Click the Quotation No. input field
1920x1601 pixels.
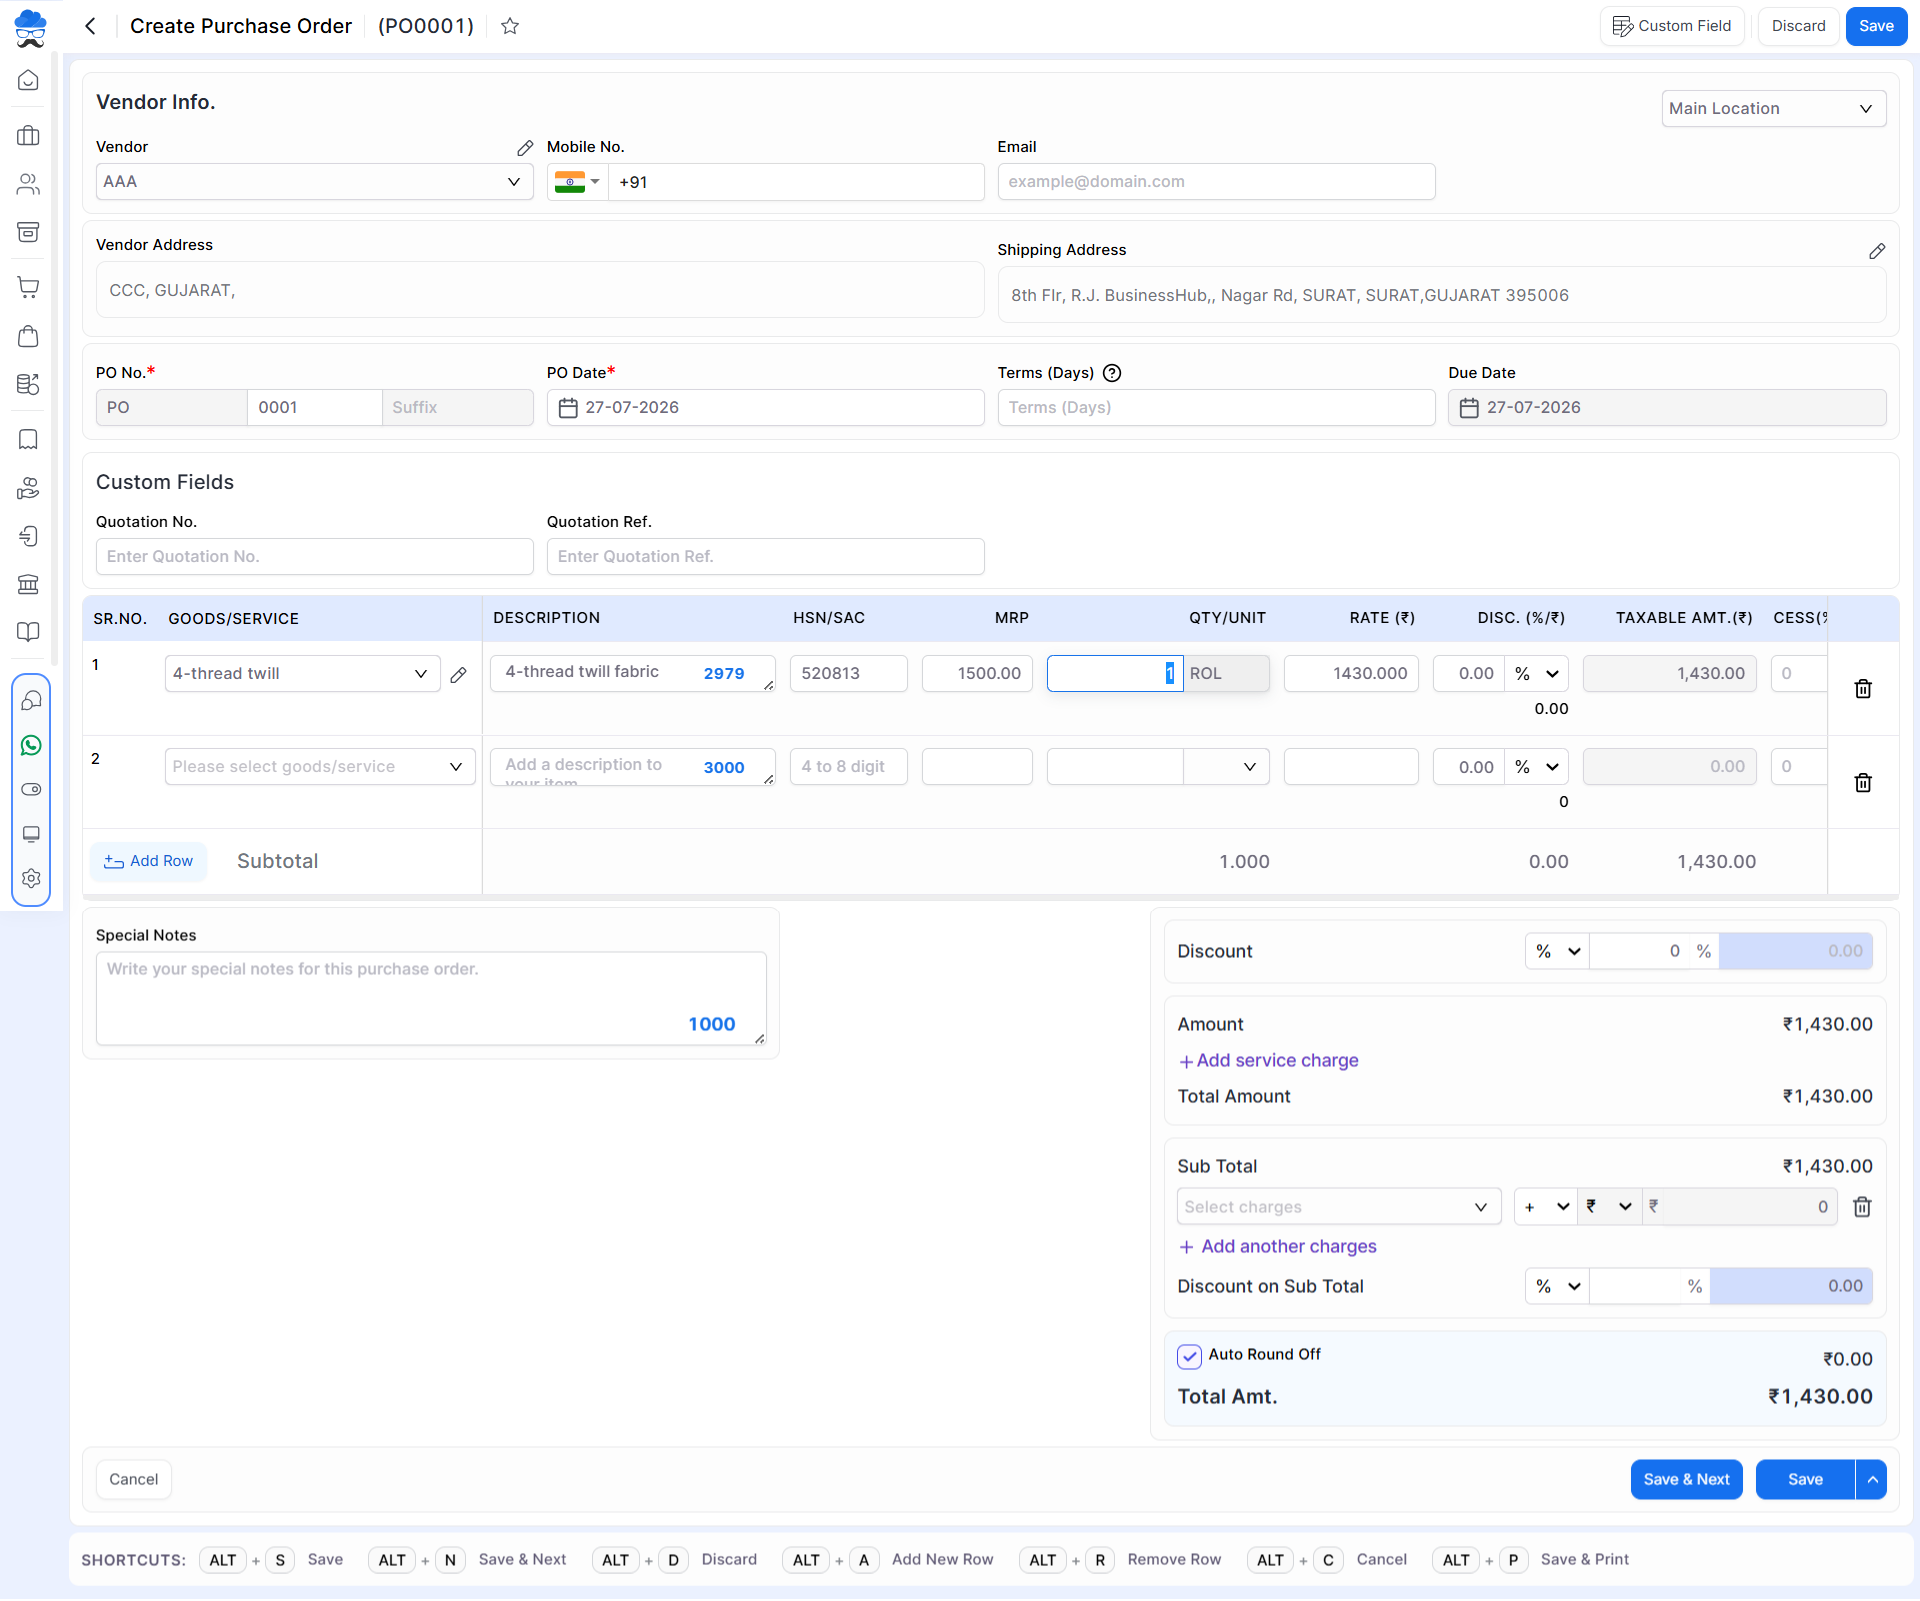click(x=314, y=557)
